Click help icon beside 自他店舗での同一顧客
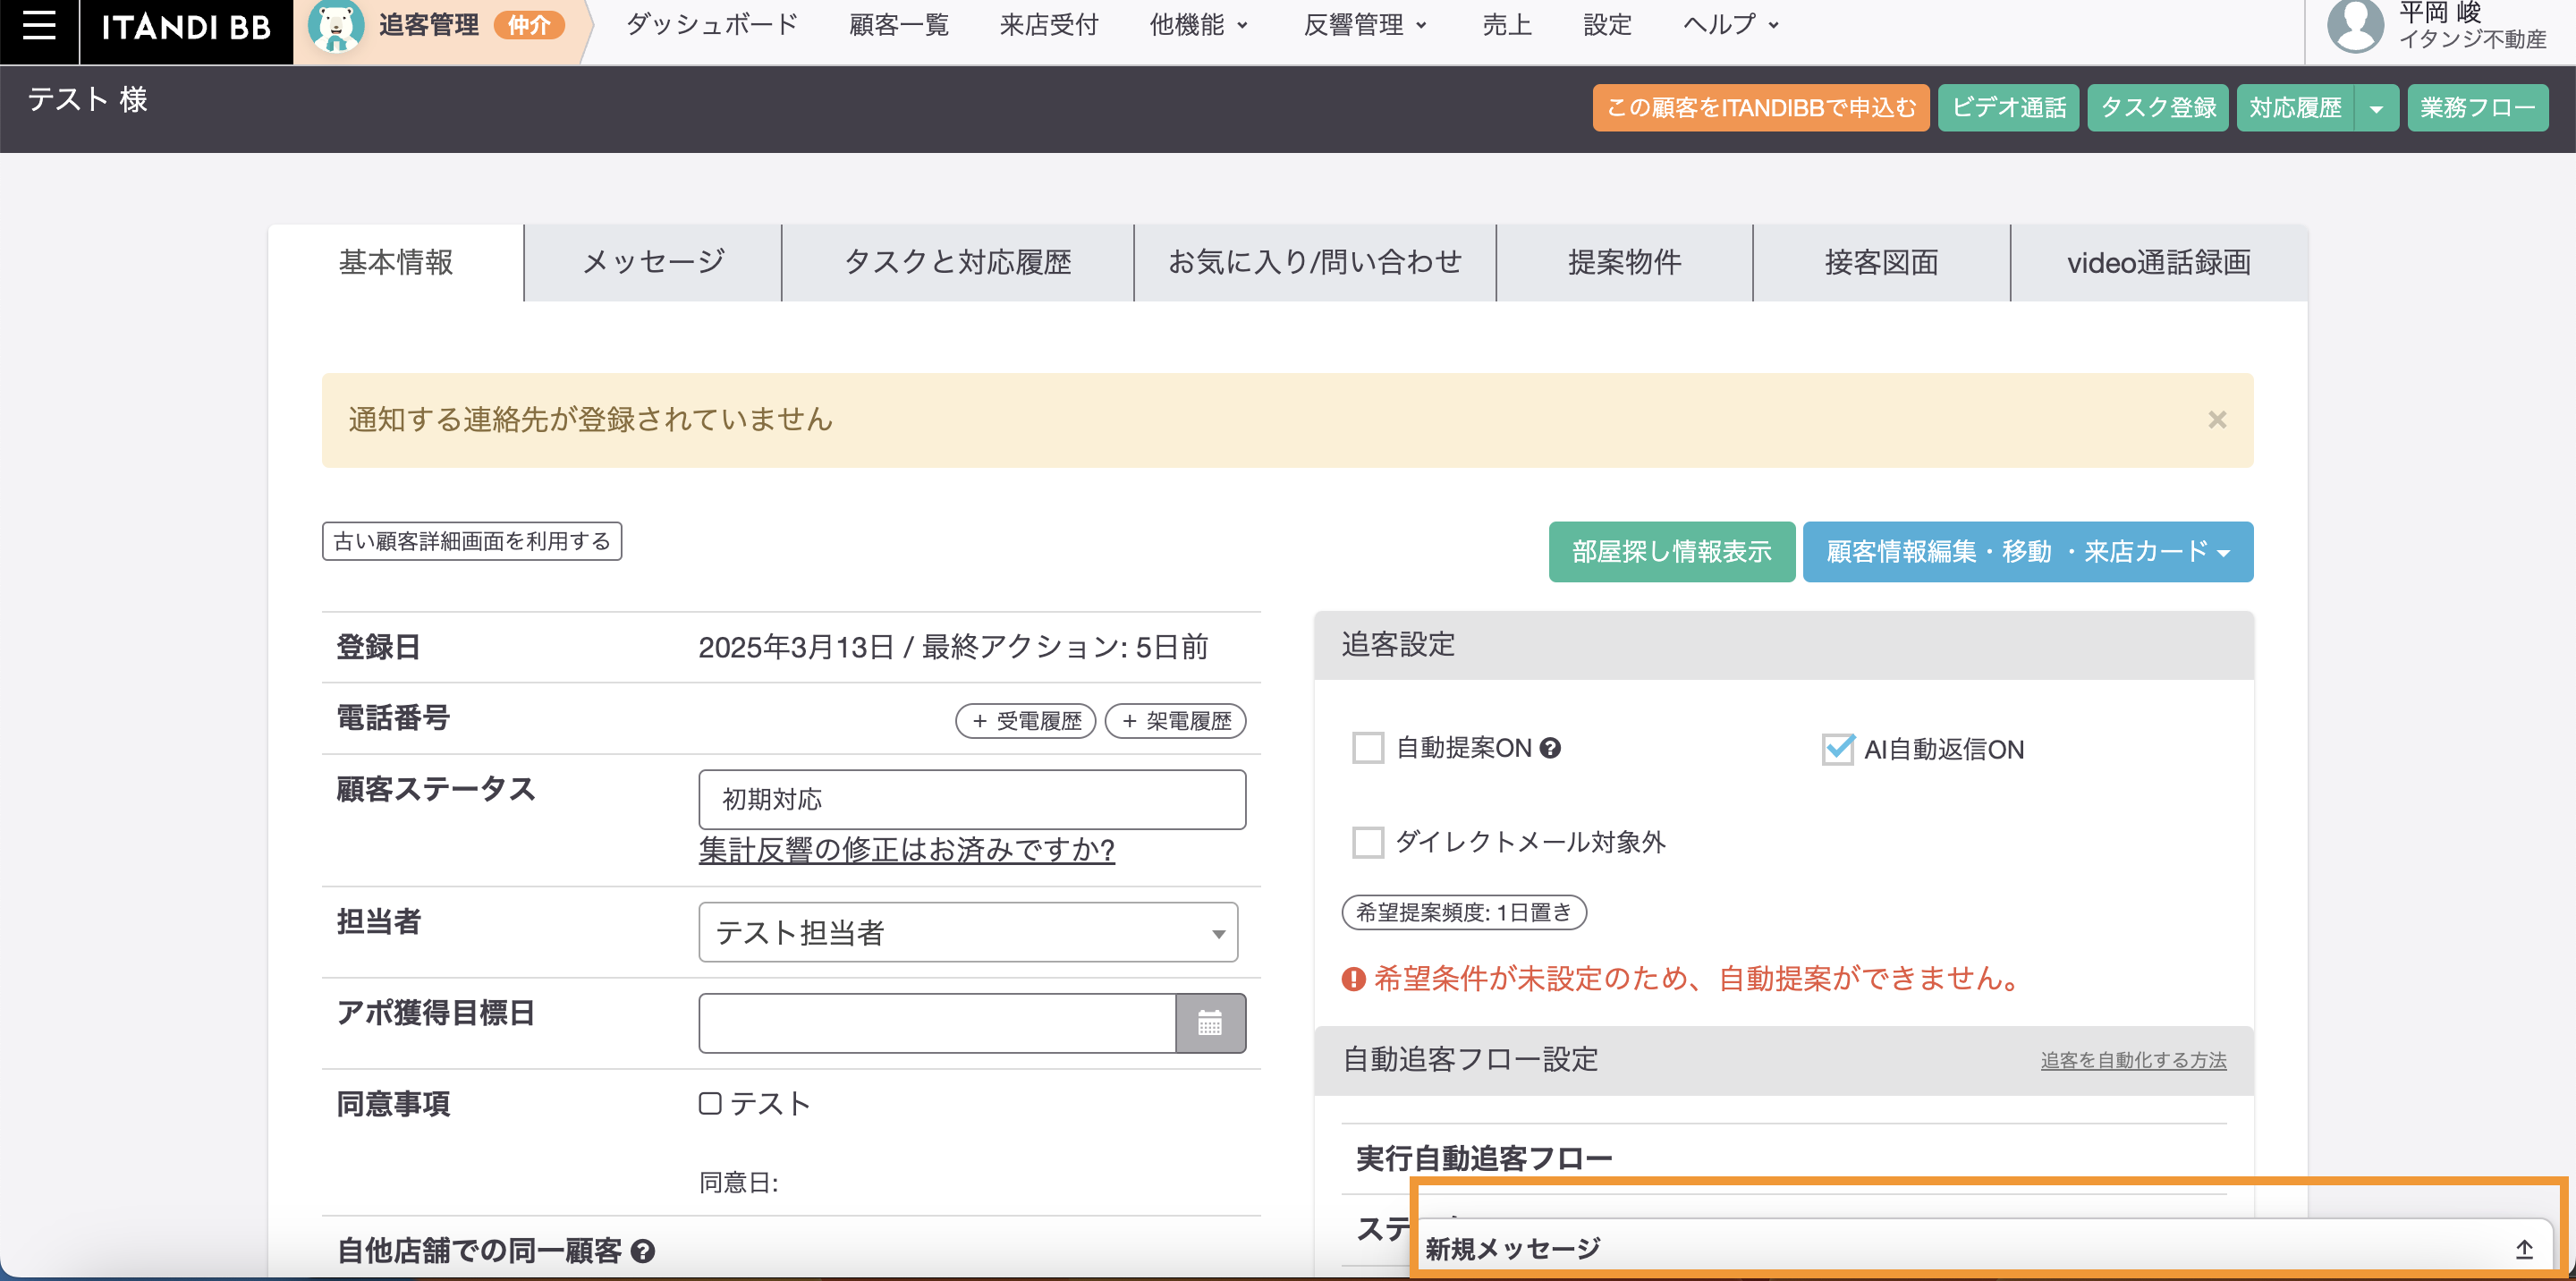The height and width of the screenshot is (1281, 2576). tap(644, 1251)
